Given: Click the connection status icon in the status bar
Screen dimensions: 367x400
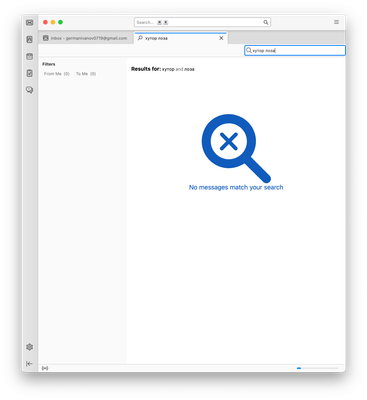Looking at the screenshot, I should click(x=45, y=368).
